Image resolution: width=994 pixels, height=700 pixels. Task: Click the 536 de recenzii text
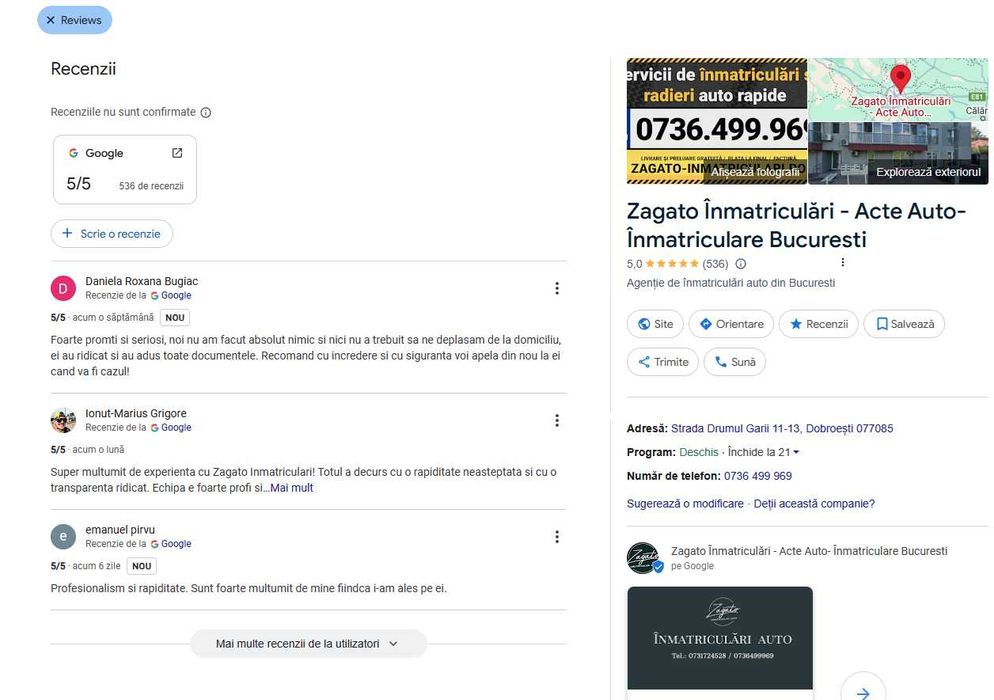point(152,186)
